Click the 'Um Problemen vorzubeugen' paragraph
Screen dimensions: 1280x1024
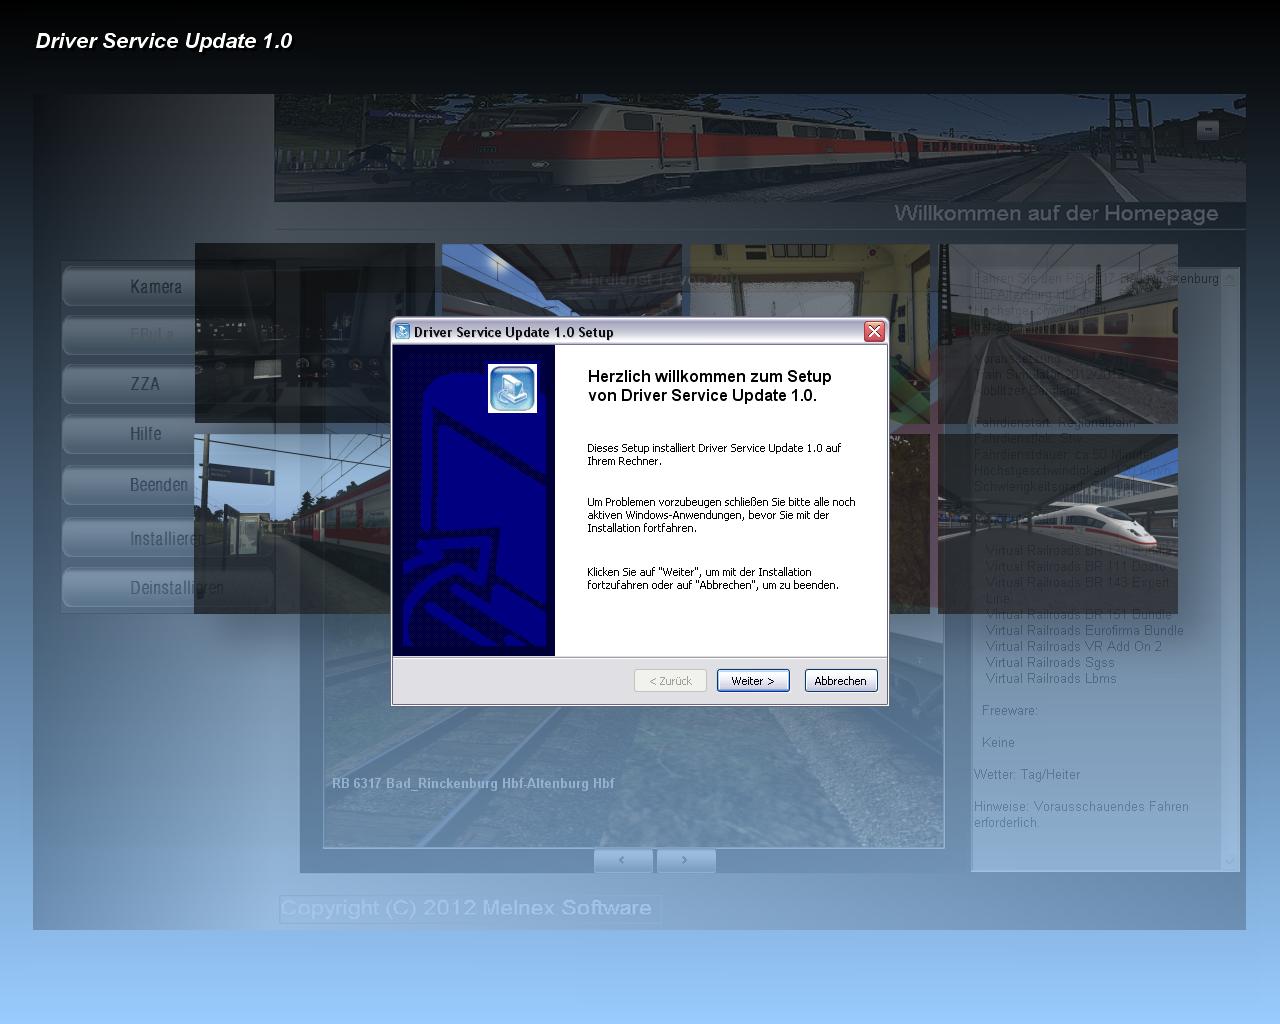pyautogui.click(x=721, y=515)
